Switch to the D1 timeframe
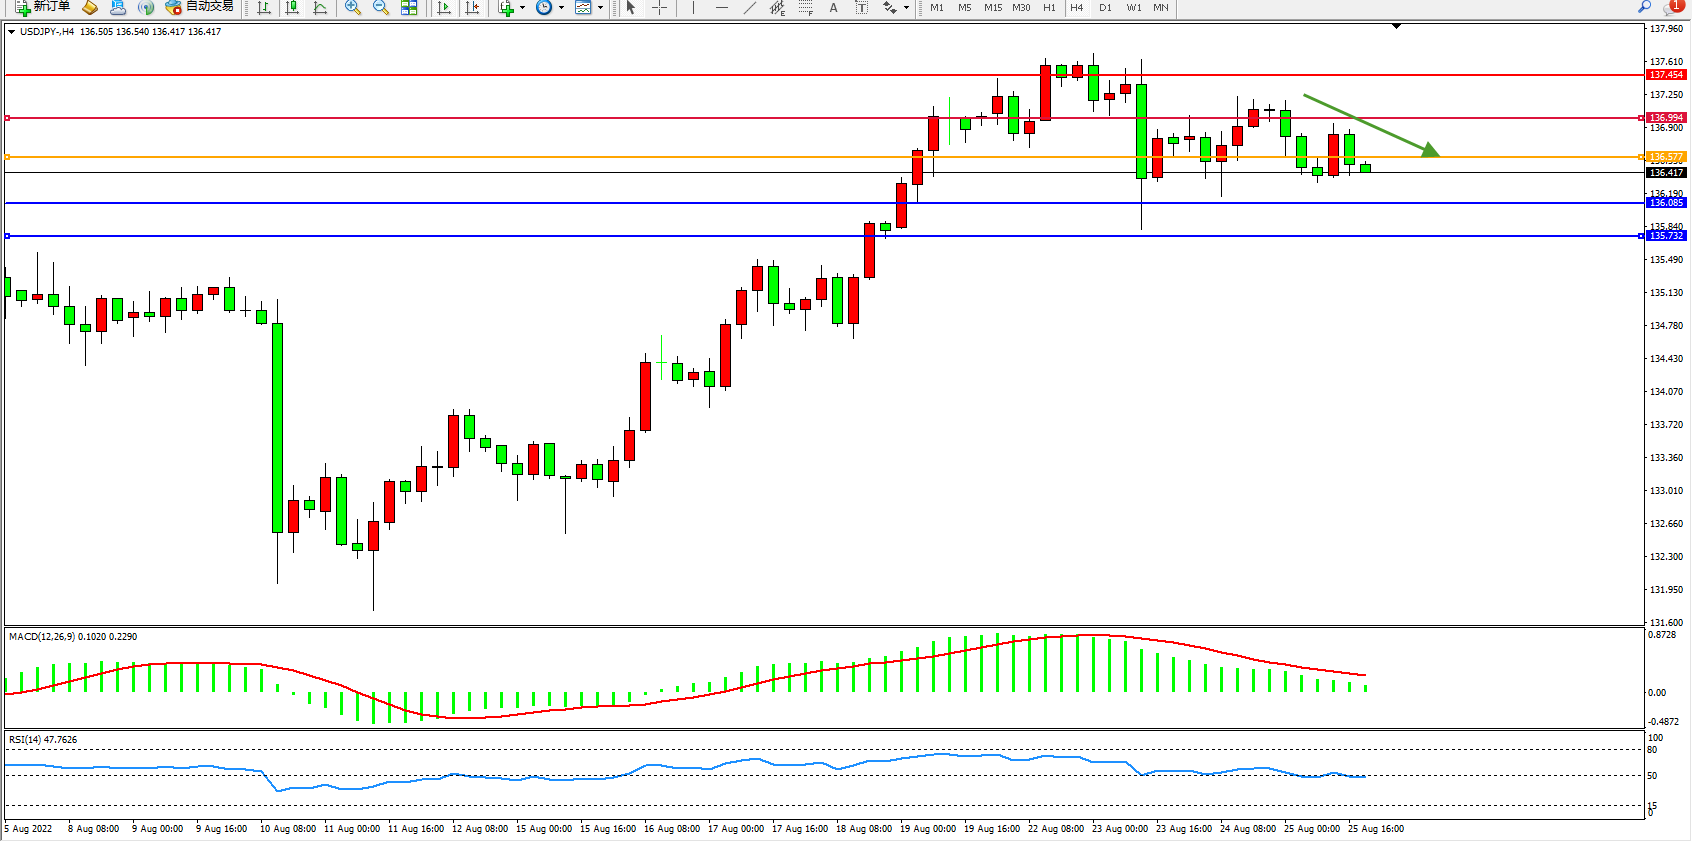1692x842 pixels. click(1105, 8)
